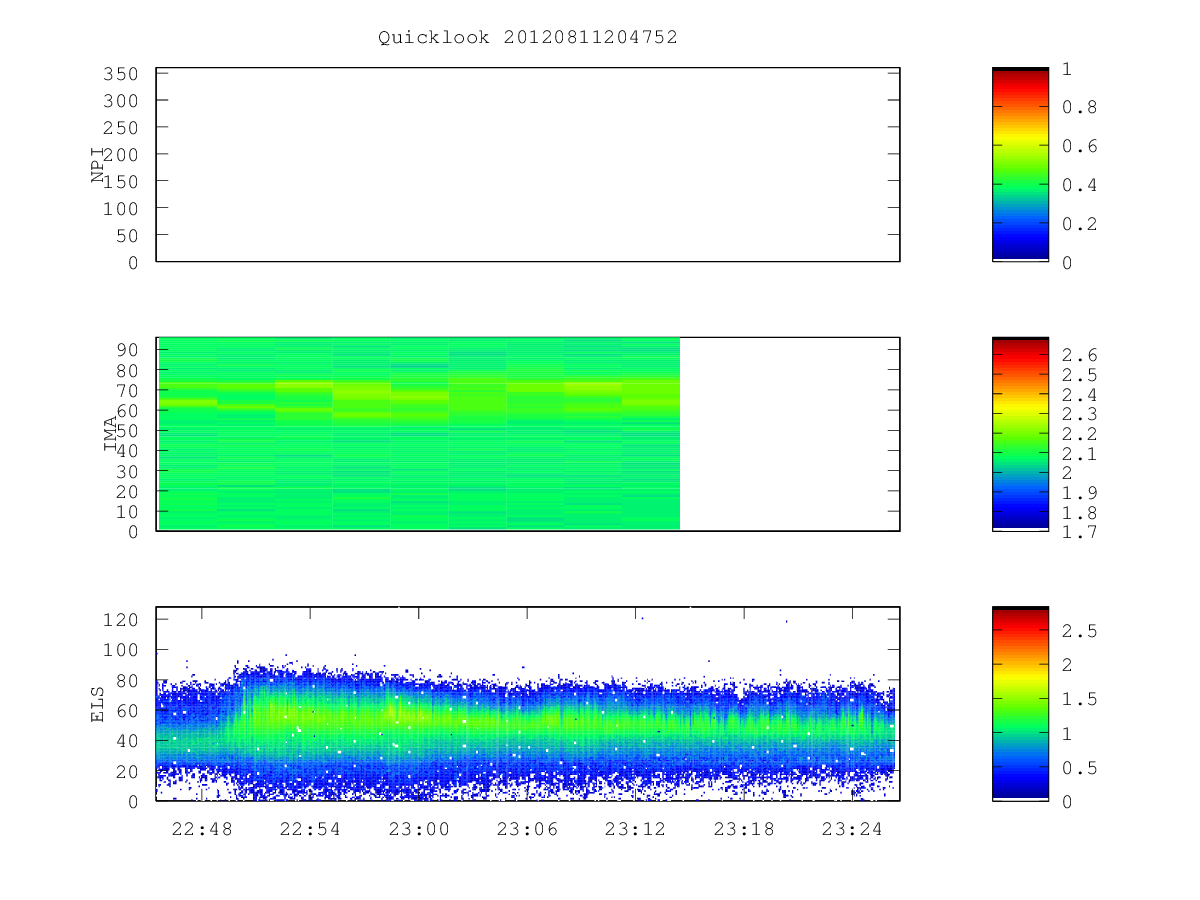The image size is (1200, 900).
Task: Click the 40 tick on ELS axis
Action: click(128, 741)
